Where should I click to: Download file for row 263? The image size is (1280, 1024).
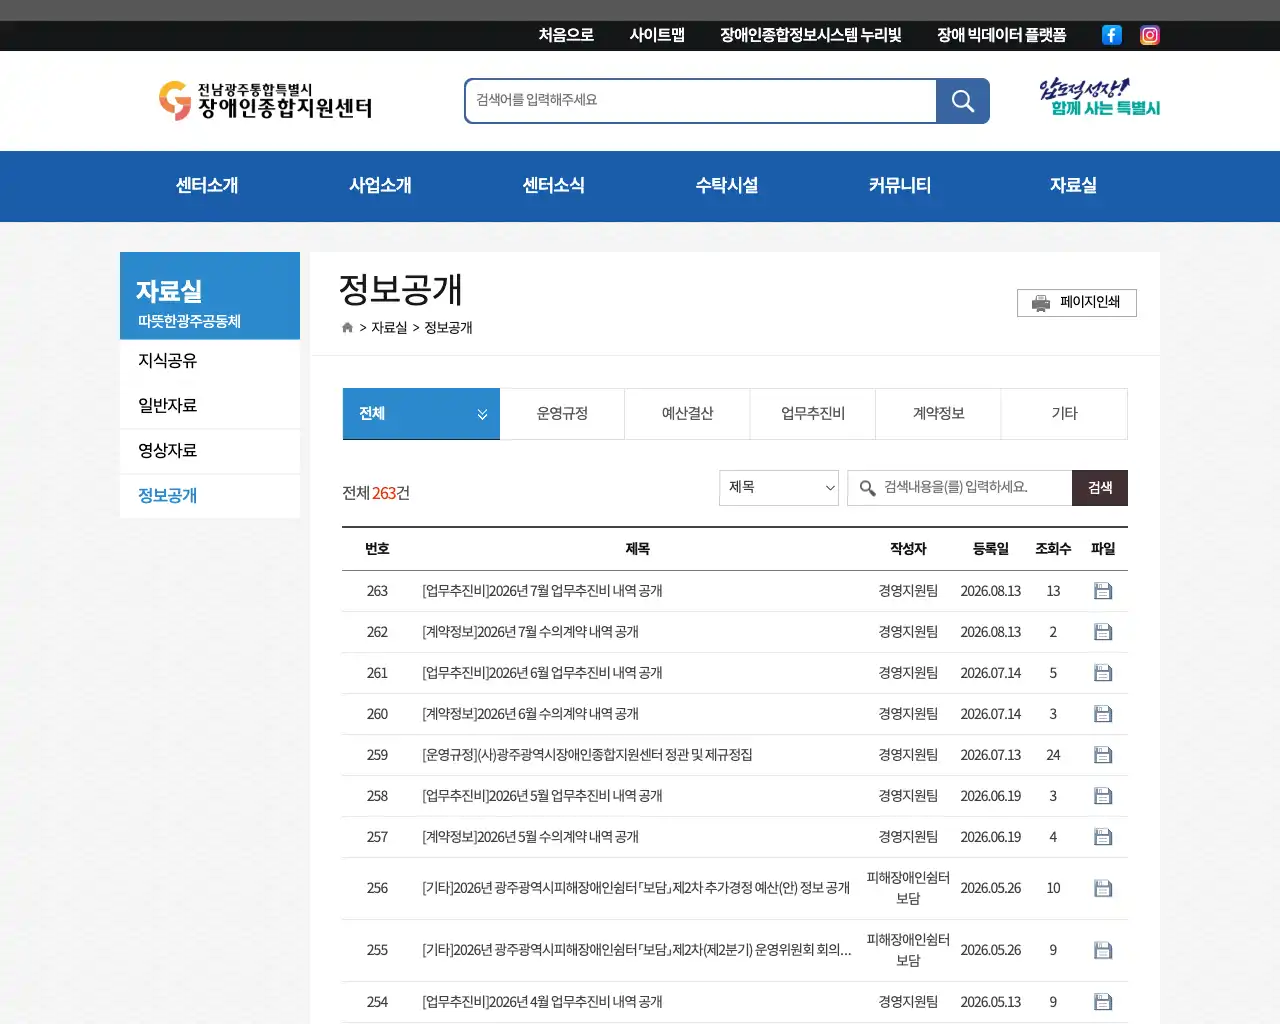click(x=1103, y=591)
